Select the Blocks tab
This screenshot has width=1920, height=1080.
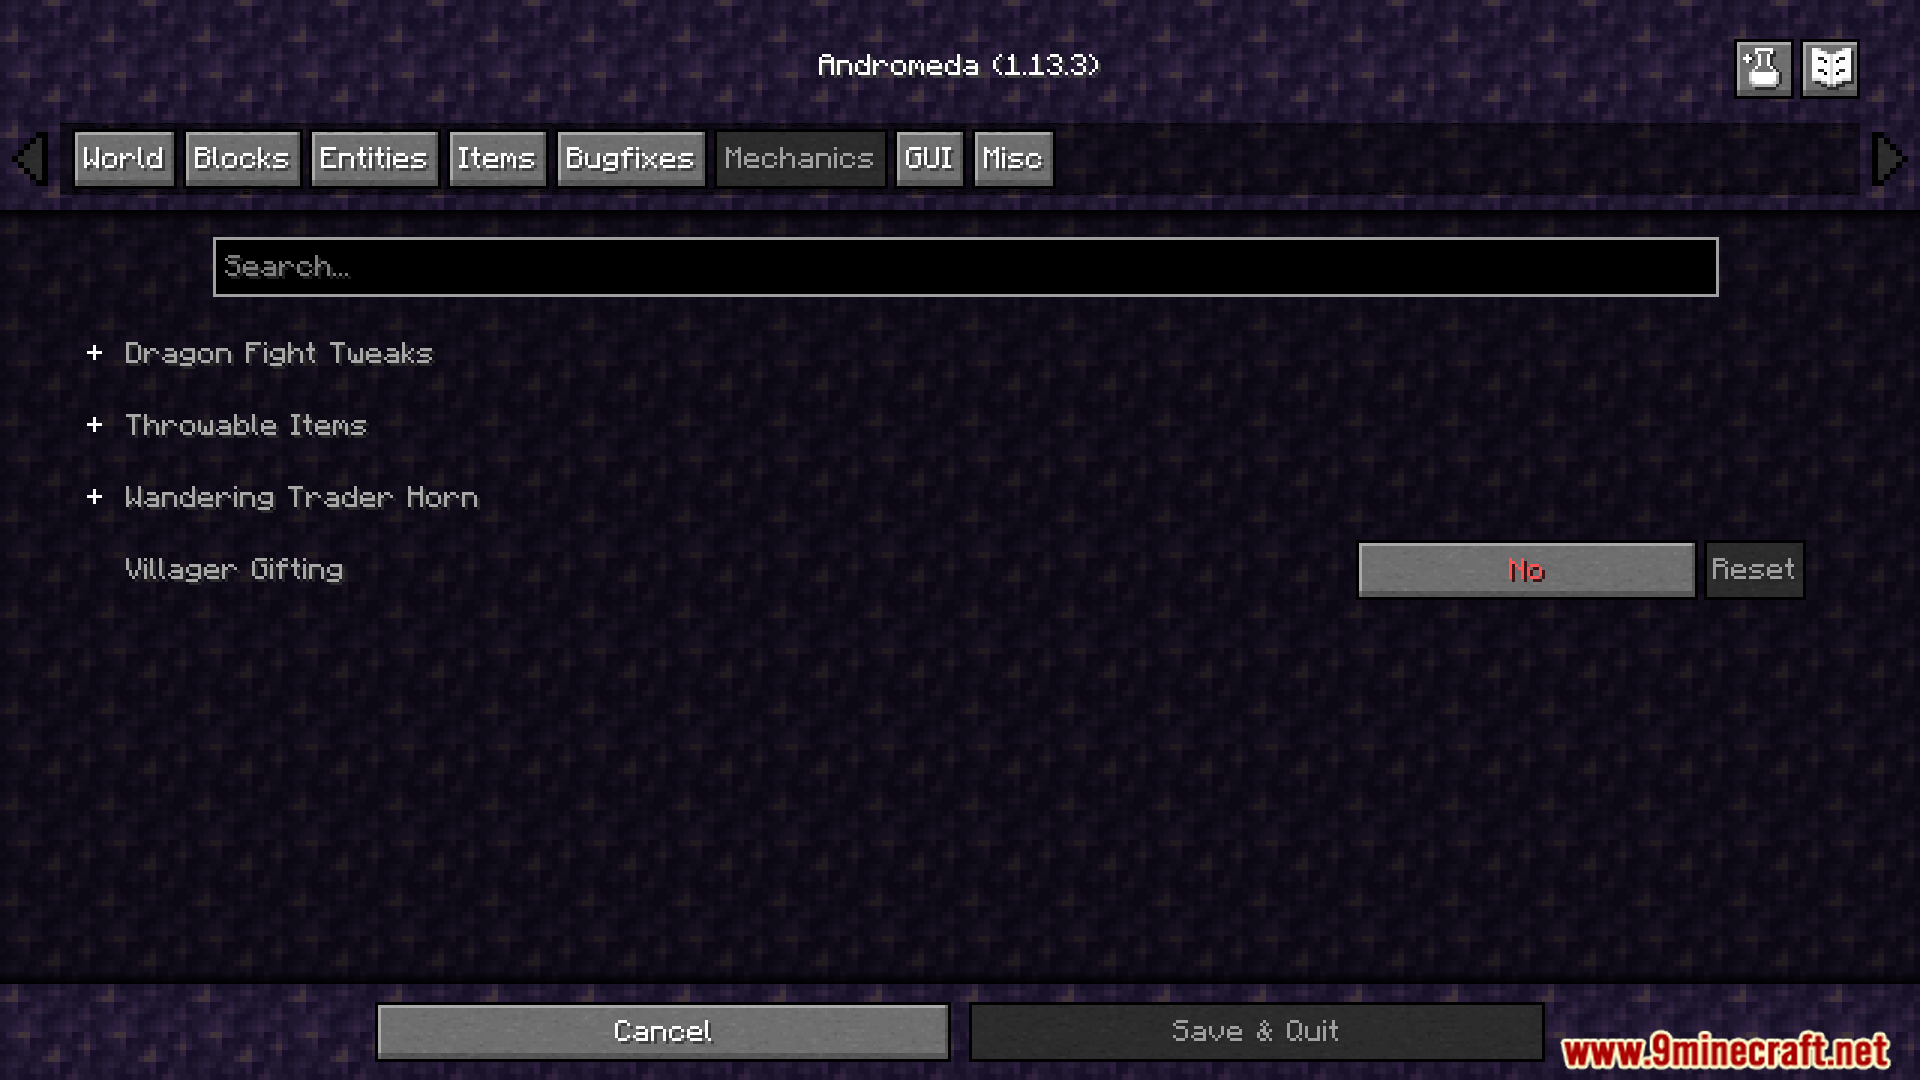240,158
